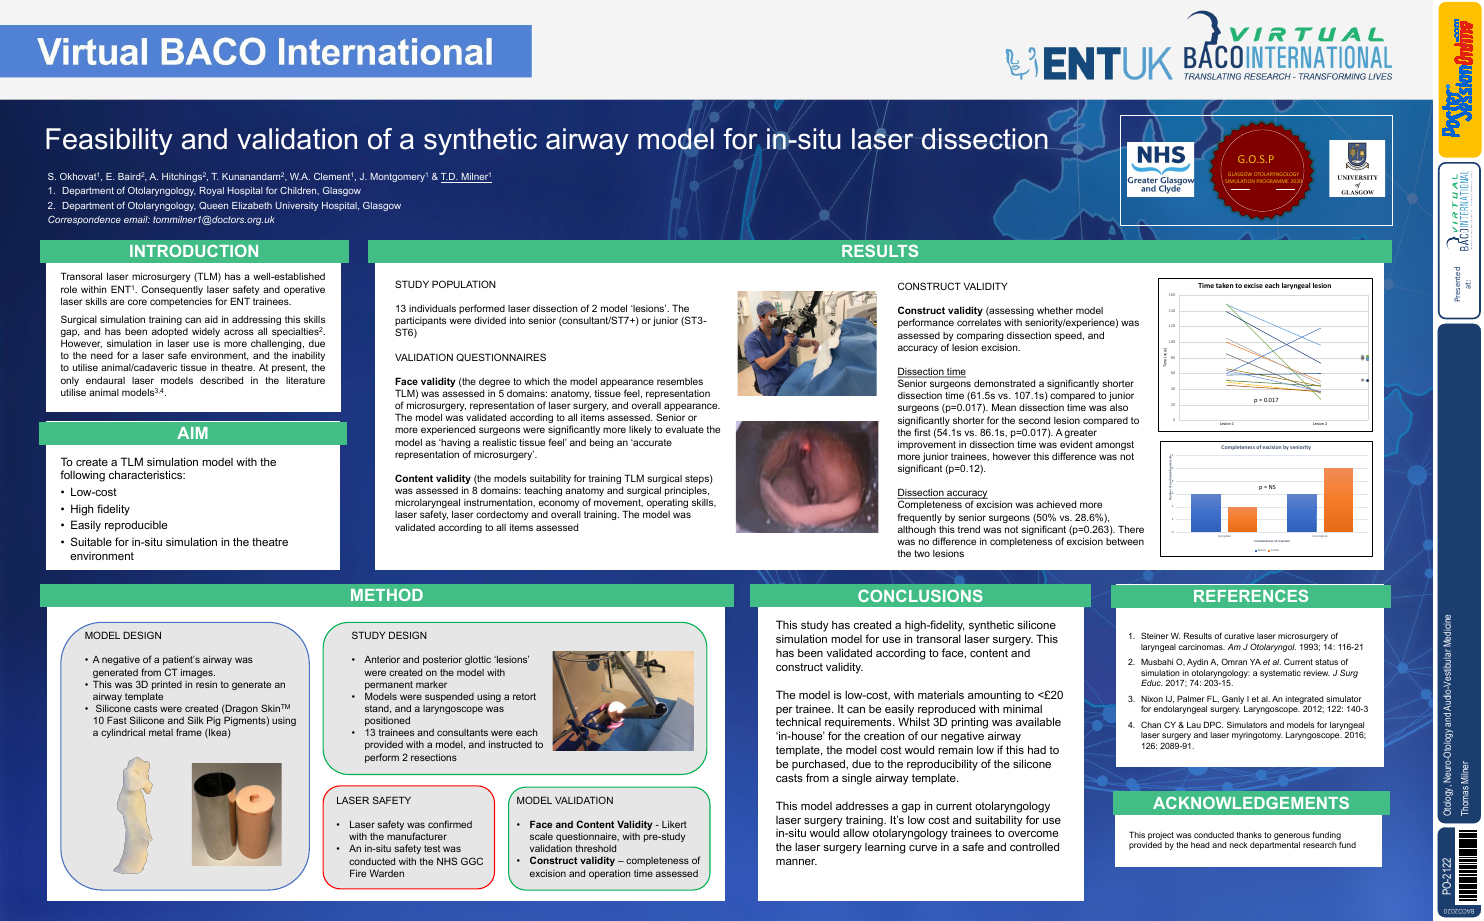Screen dimensions: 1484x921
Task: Click the INTRODUCTION section header
Action: pos(194,251)
